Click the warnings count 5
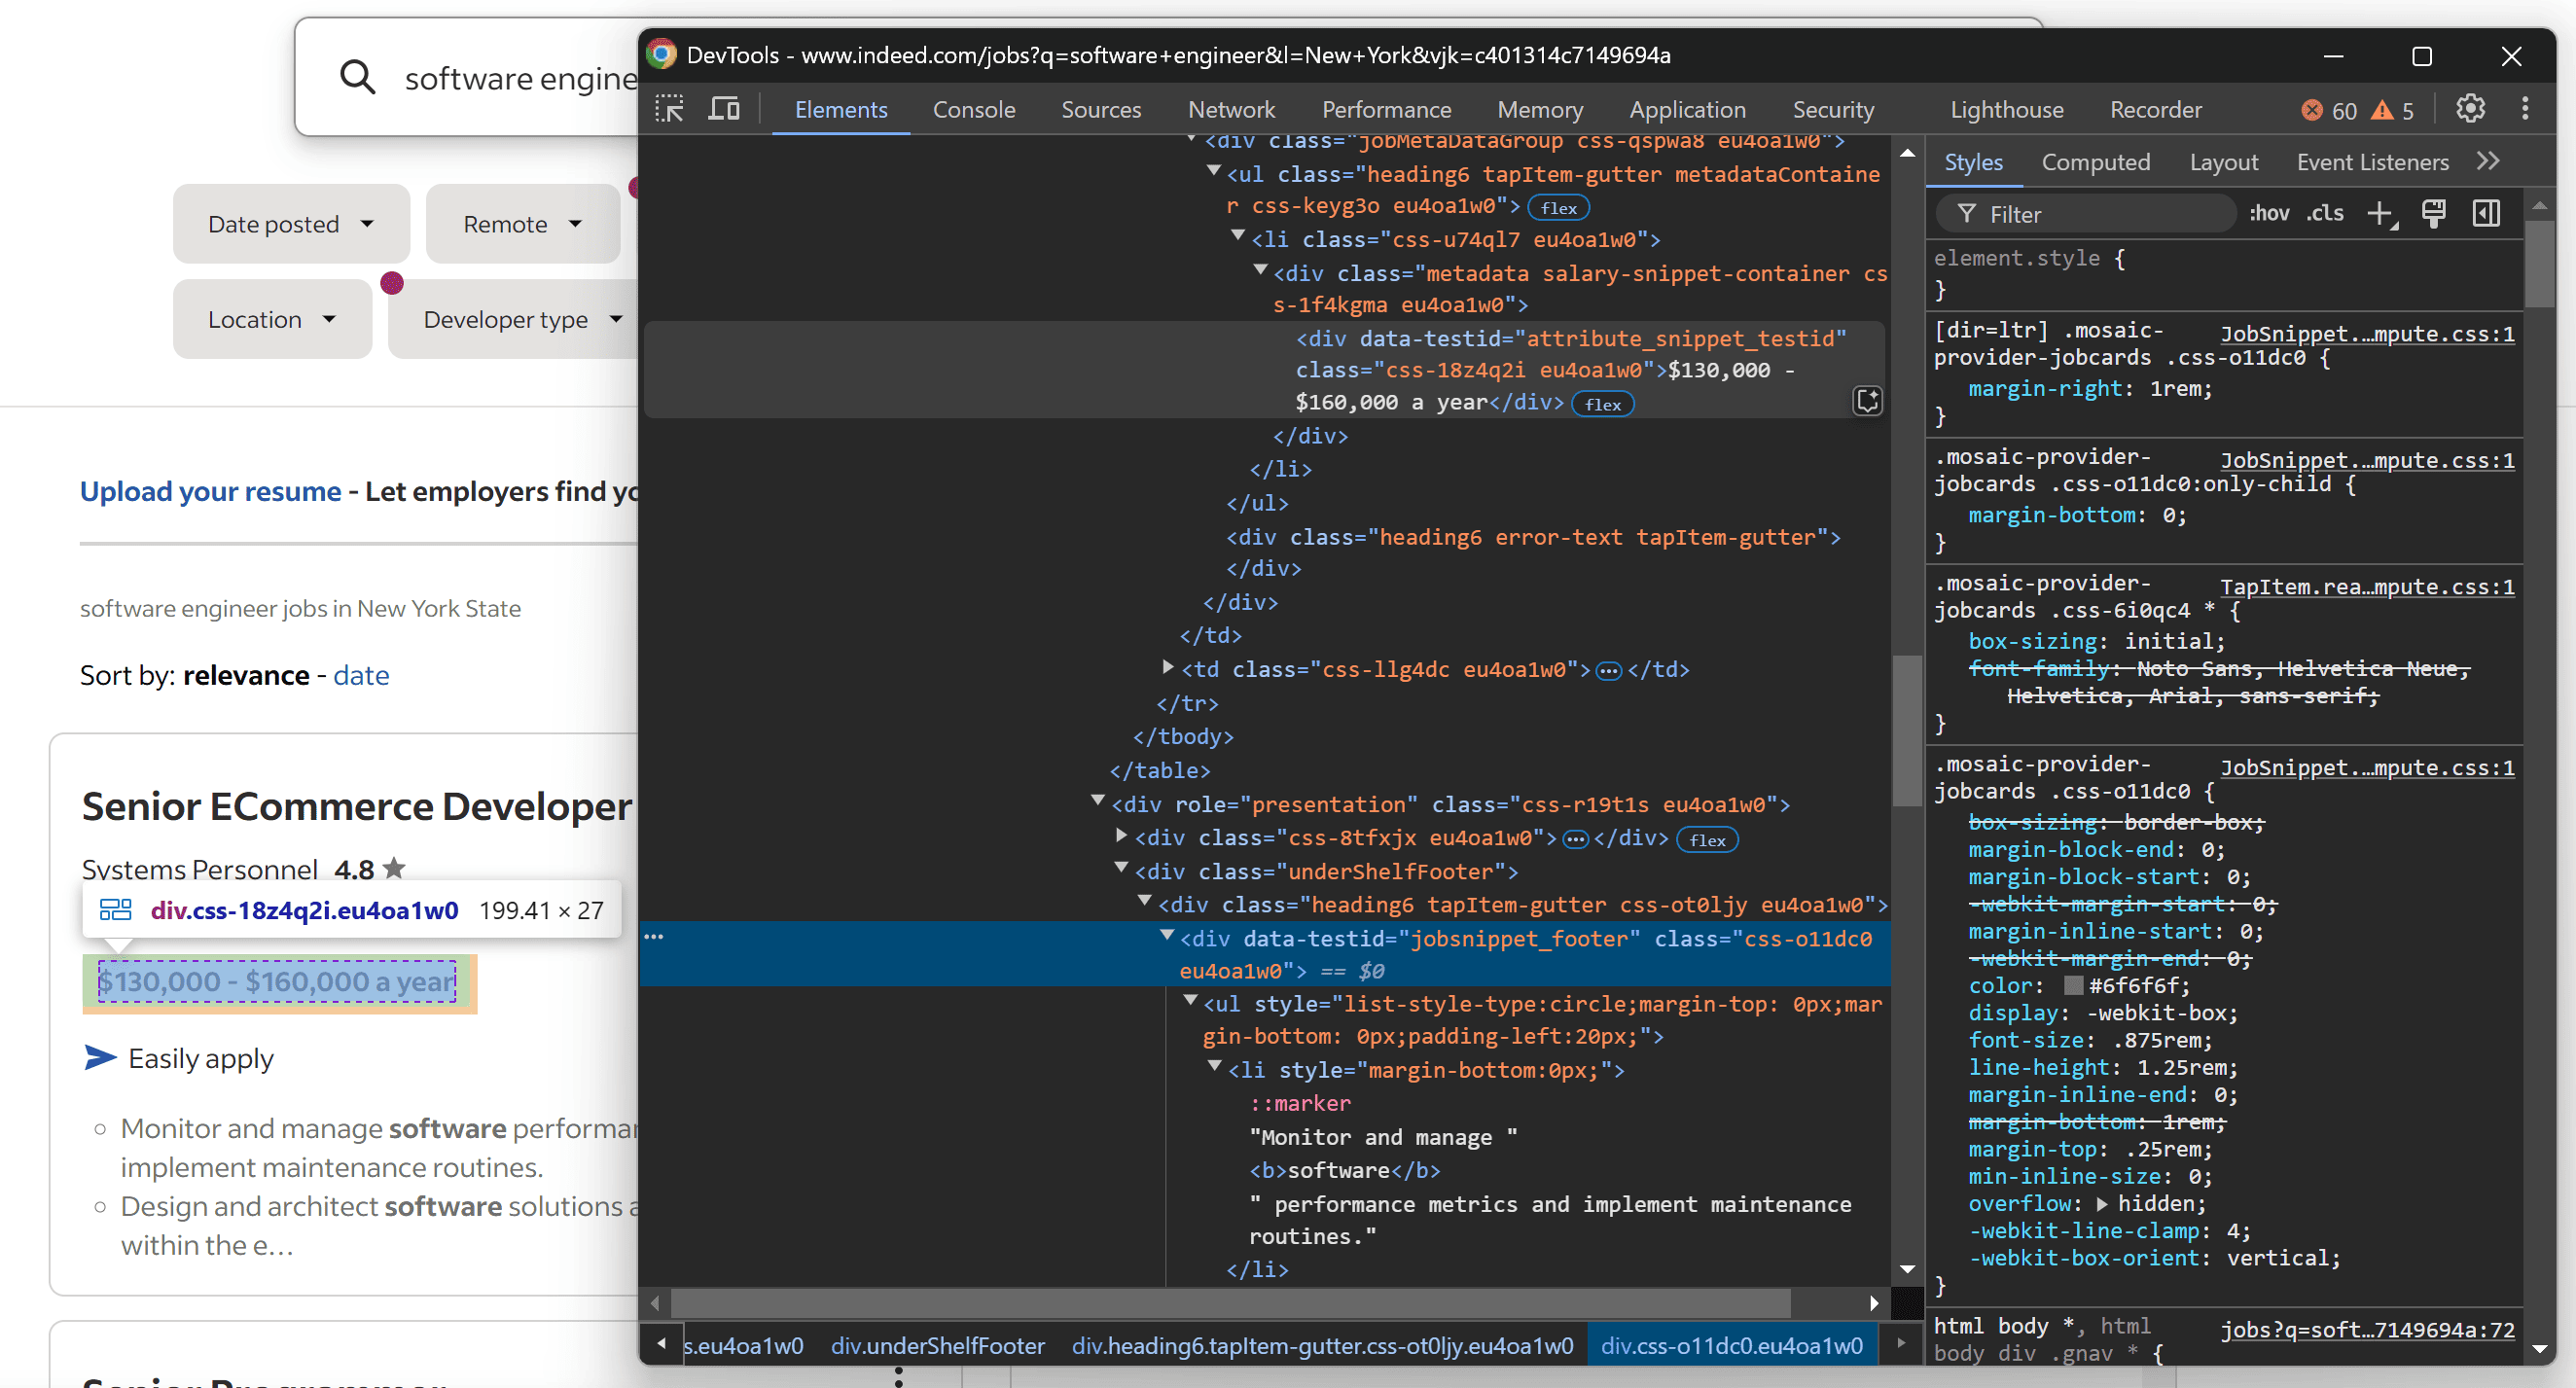 tap(2394, 110)
